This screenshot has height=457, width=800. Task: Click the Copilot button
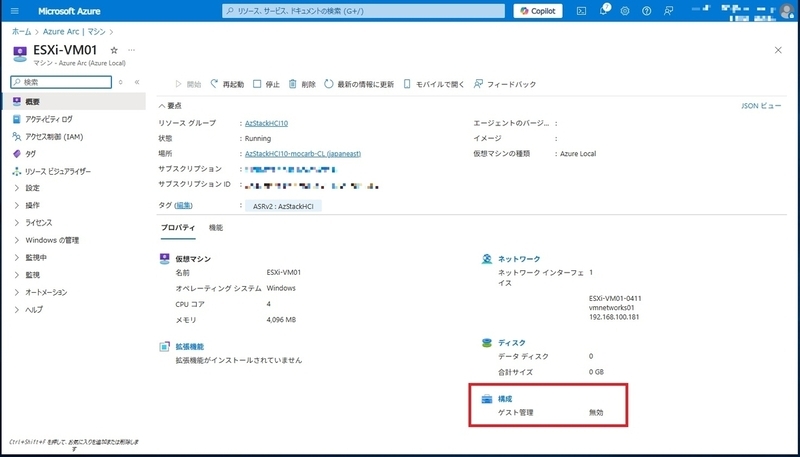coord(538,11)
